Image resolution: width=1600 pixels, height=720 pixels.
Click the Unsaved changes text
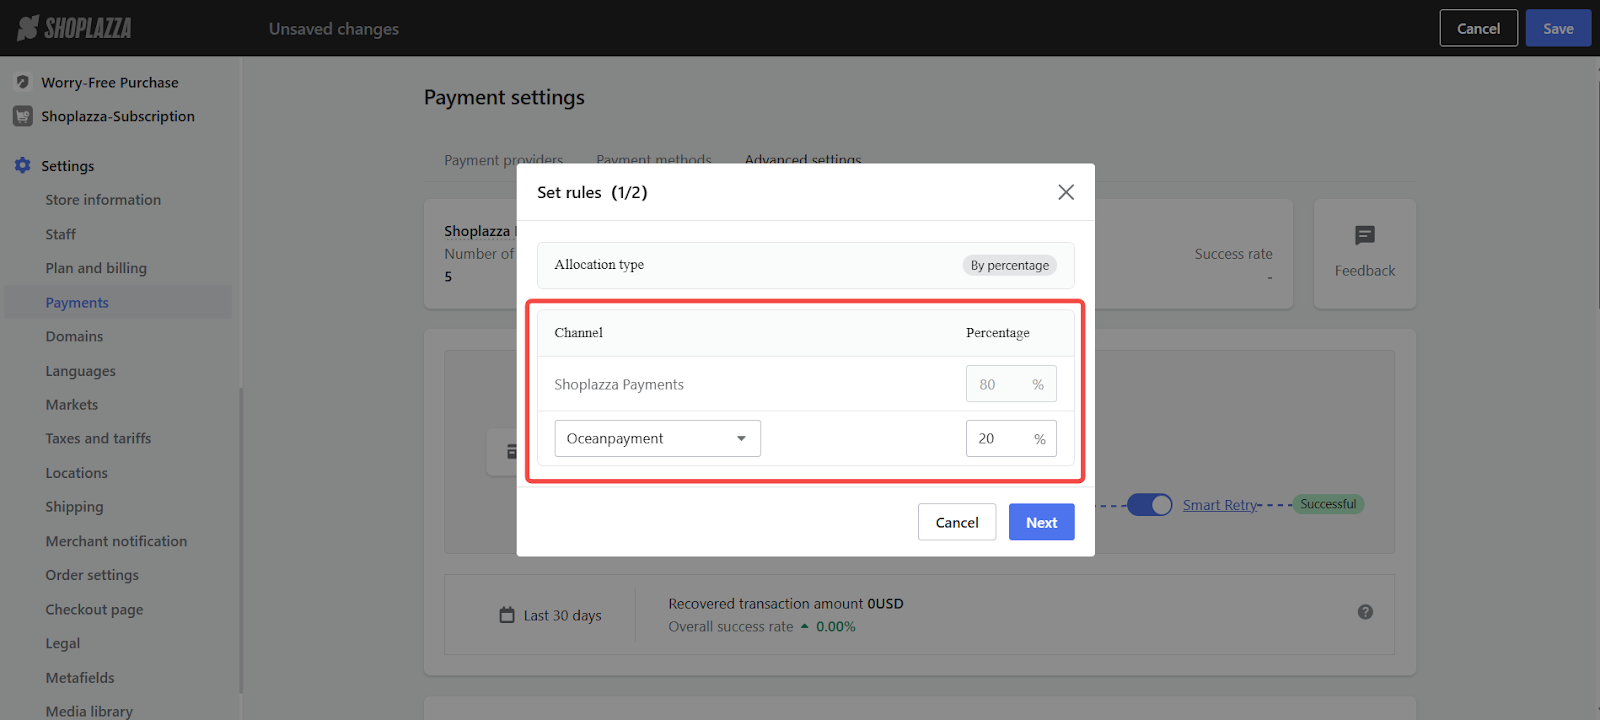pyautogui.click(x=334, y=29)
